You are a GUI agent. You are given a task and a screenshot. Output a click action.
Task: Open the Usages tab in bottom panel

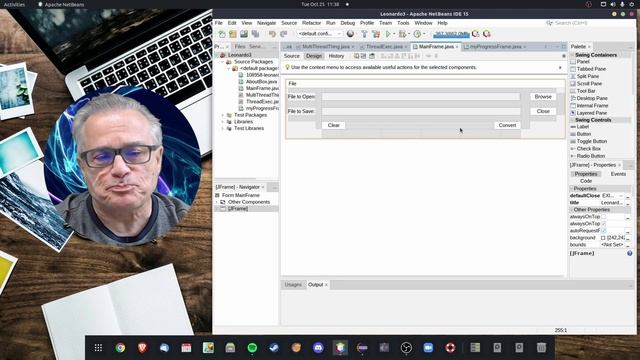(x=293, y=284)
